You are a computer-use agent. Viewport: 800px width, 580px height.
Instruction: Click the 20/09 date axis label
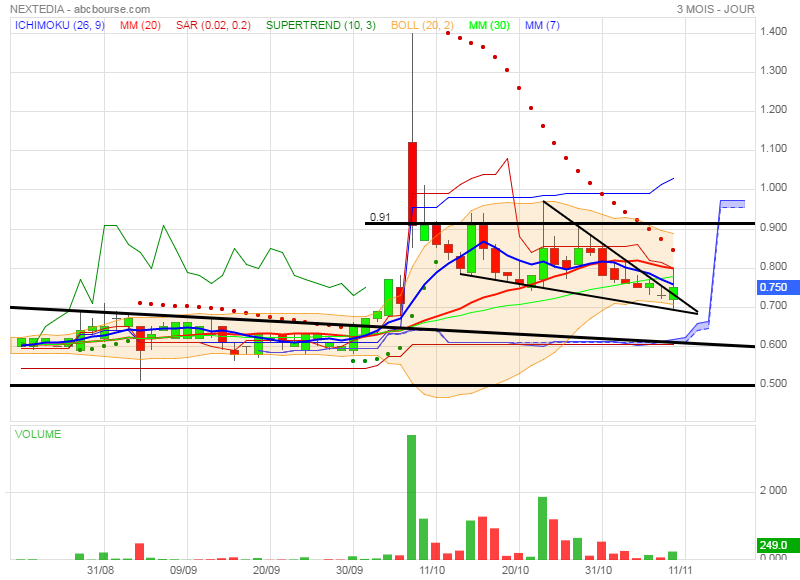(266, 570)
